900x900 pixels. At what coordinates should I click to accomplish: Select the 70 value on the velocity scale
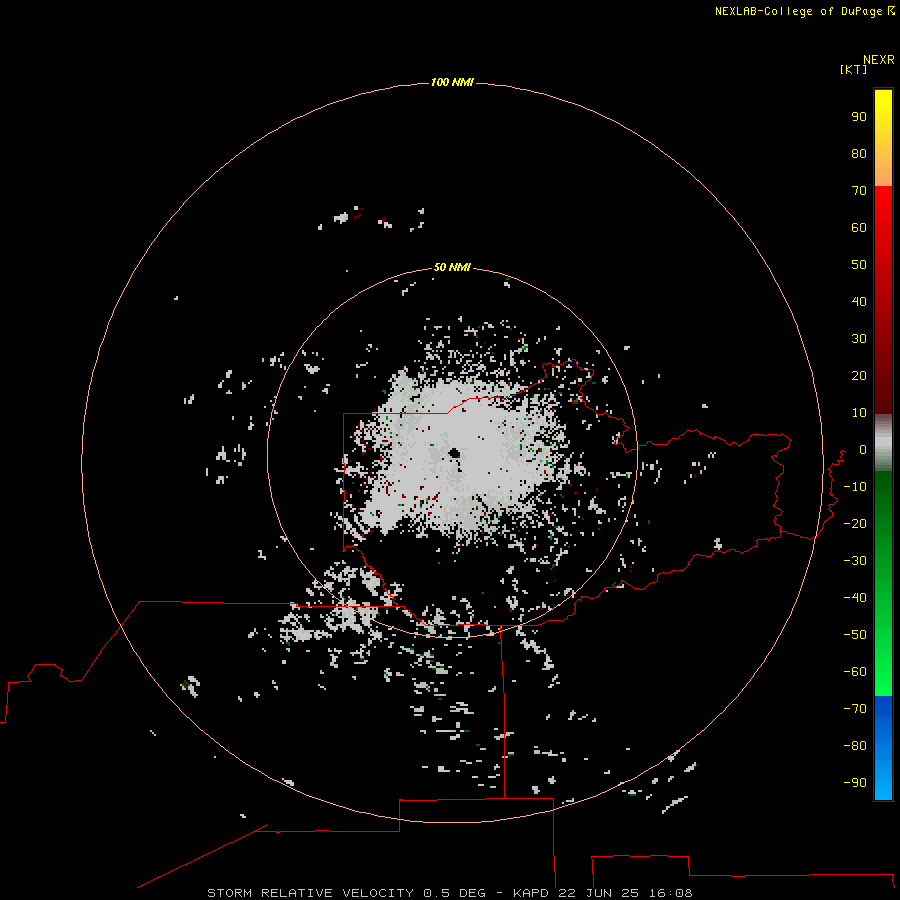859,191
